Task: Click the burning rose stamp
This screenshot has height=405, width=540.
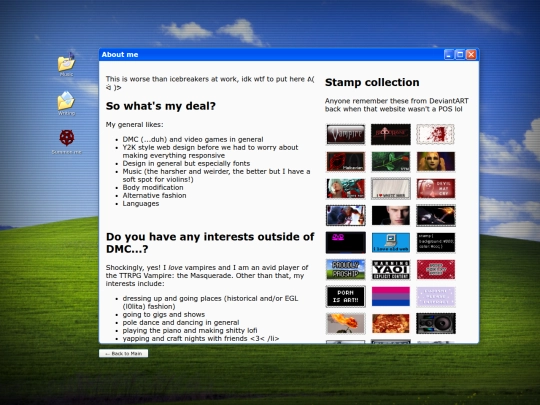Action: 346,323
